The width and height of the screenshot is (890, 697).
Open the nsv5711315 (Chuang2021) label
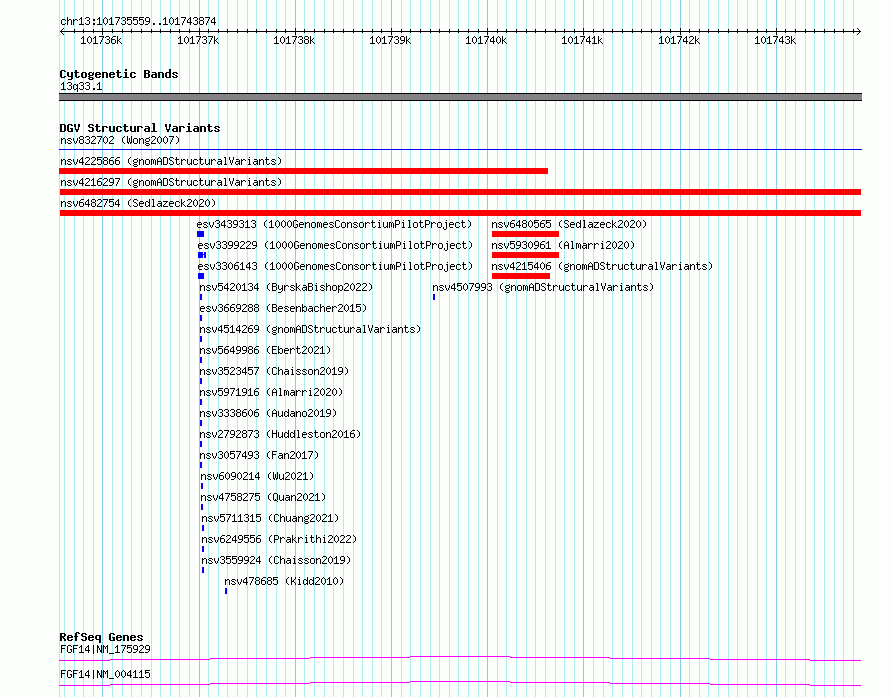pos(270,518)
